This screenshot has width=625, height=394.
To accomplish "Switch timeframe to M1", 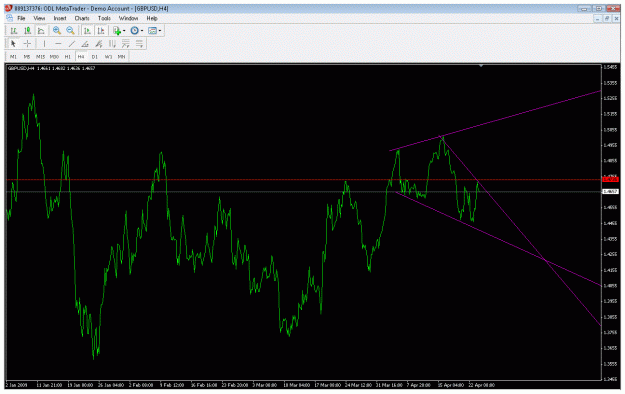I will coord(13,57).
